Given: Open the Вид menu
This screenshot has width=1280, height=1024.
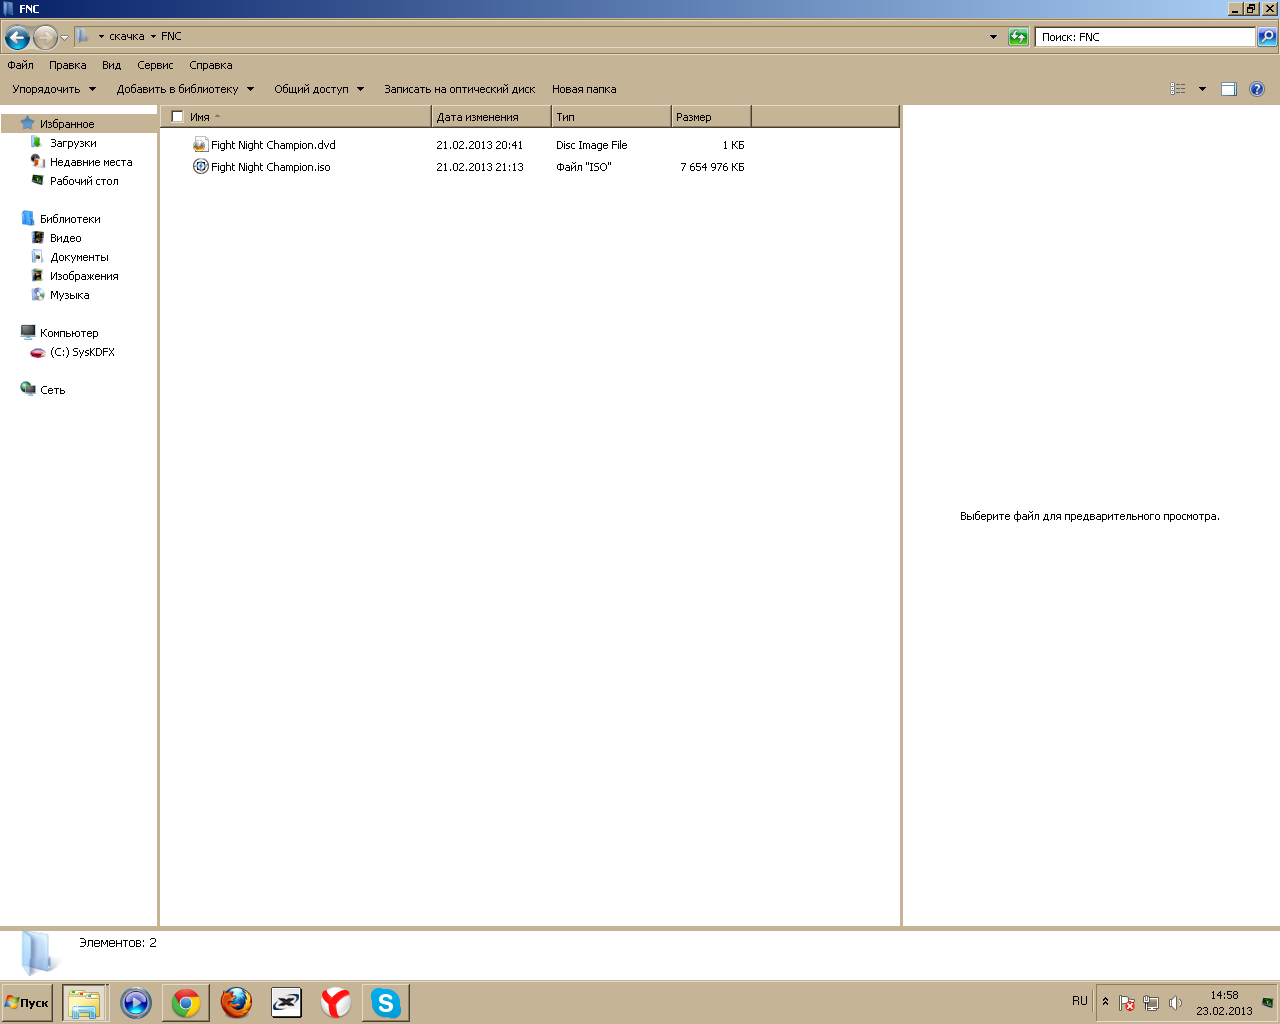Looking at the screenshot, I should pos(112,65).
